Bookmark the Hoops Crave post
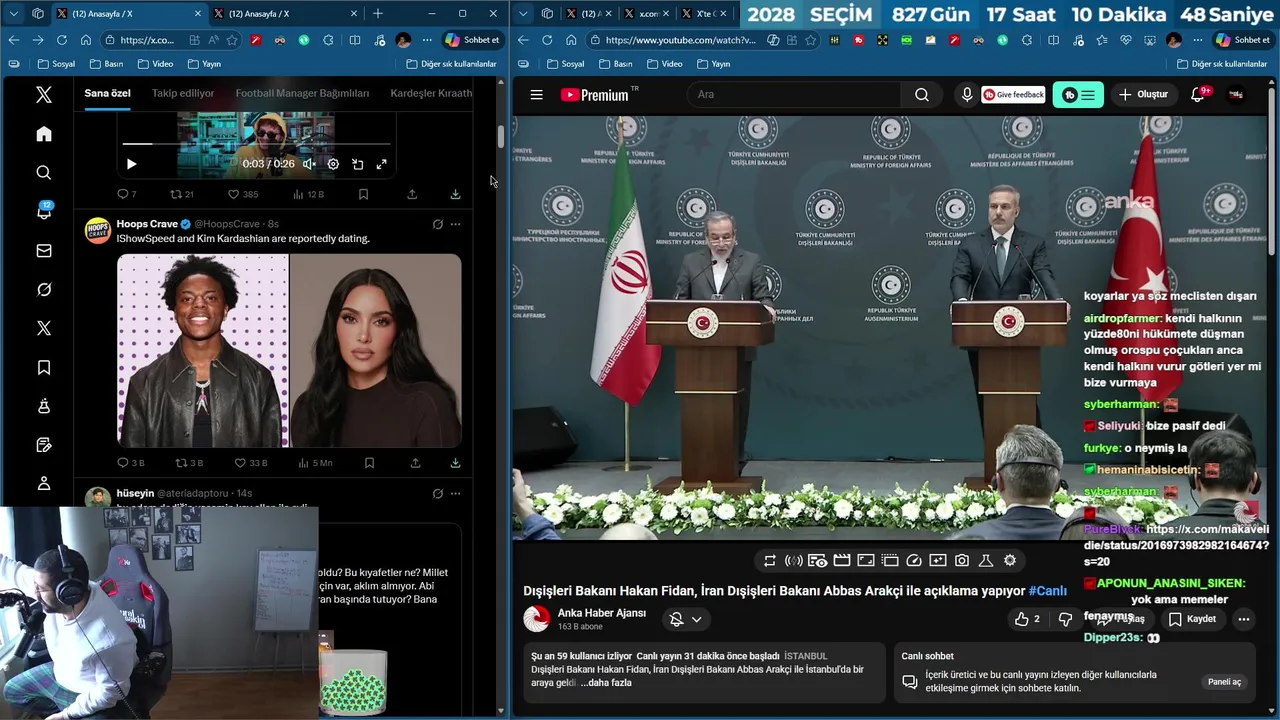Viewport: 1280px width, 720px height. [x=369, y=463]
